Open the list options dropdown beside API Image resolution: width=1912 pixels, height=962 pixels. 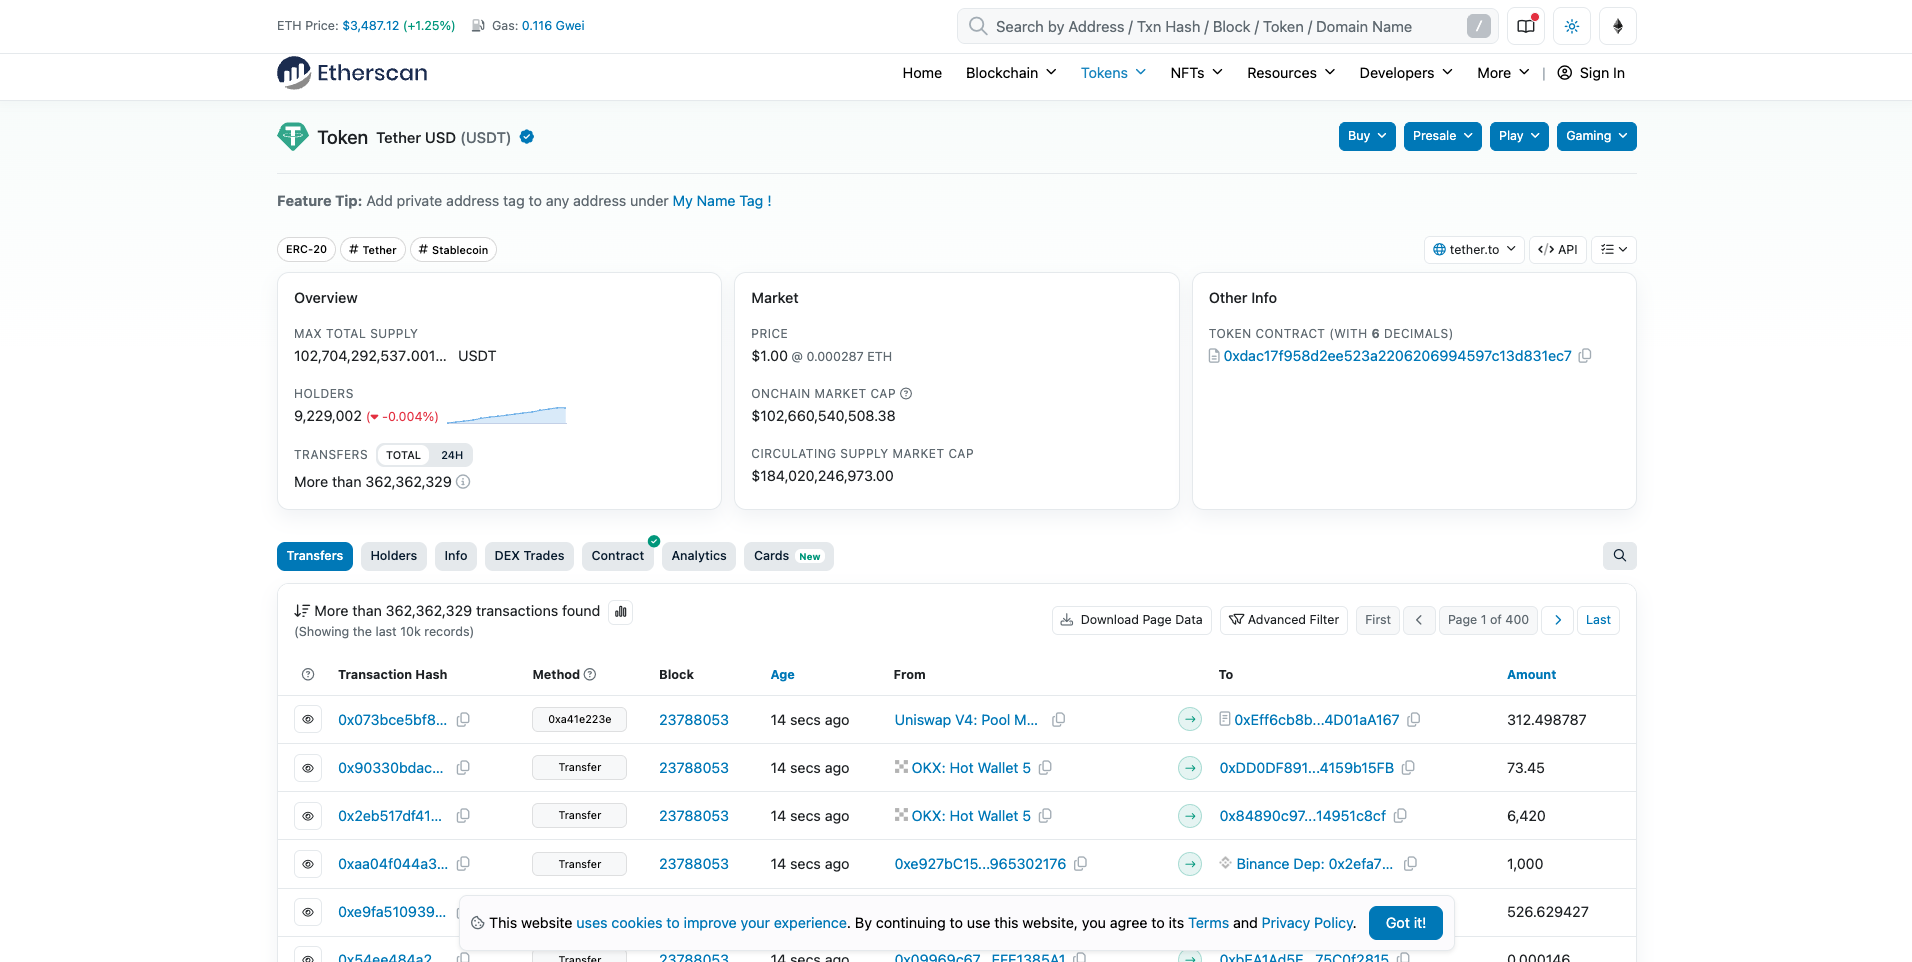pos(1614,250)
